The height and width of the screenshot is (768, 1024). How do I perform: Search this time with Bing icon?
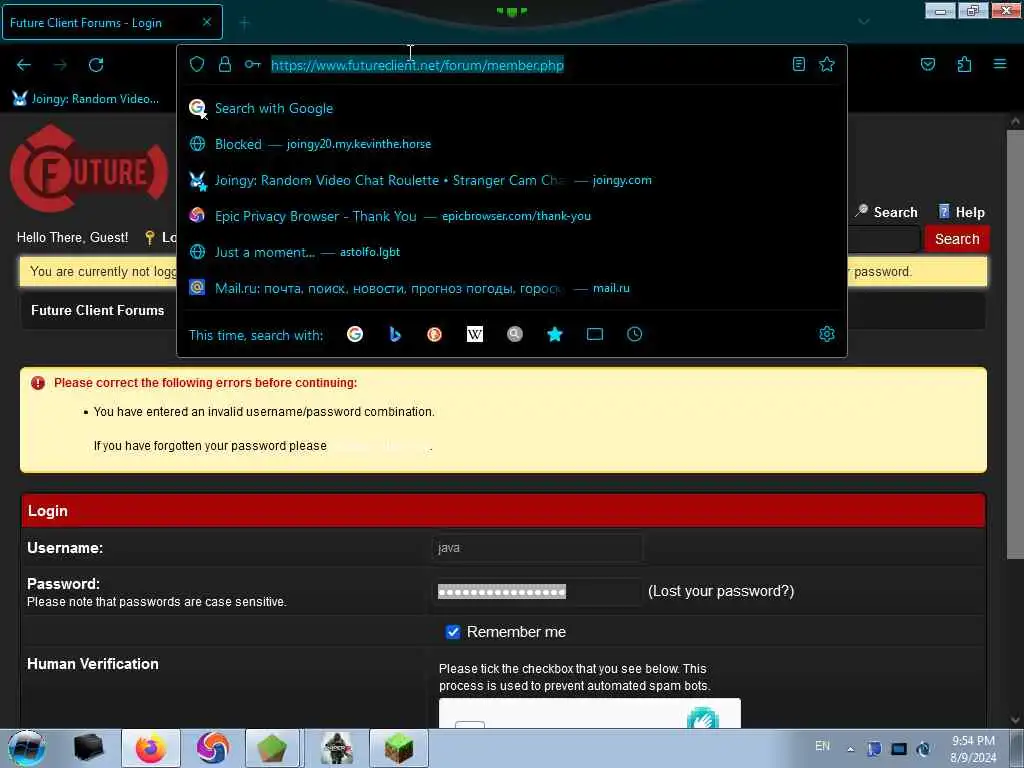click(394, 334)
